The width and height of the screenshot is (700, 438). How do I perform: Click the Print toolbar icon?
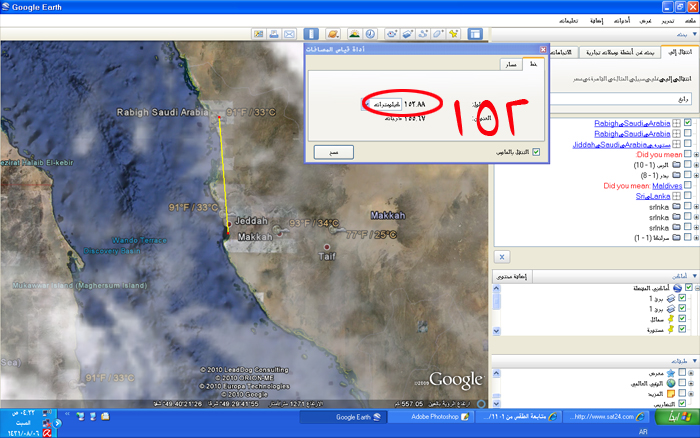click(274, 34)
